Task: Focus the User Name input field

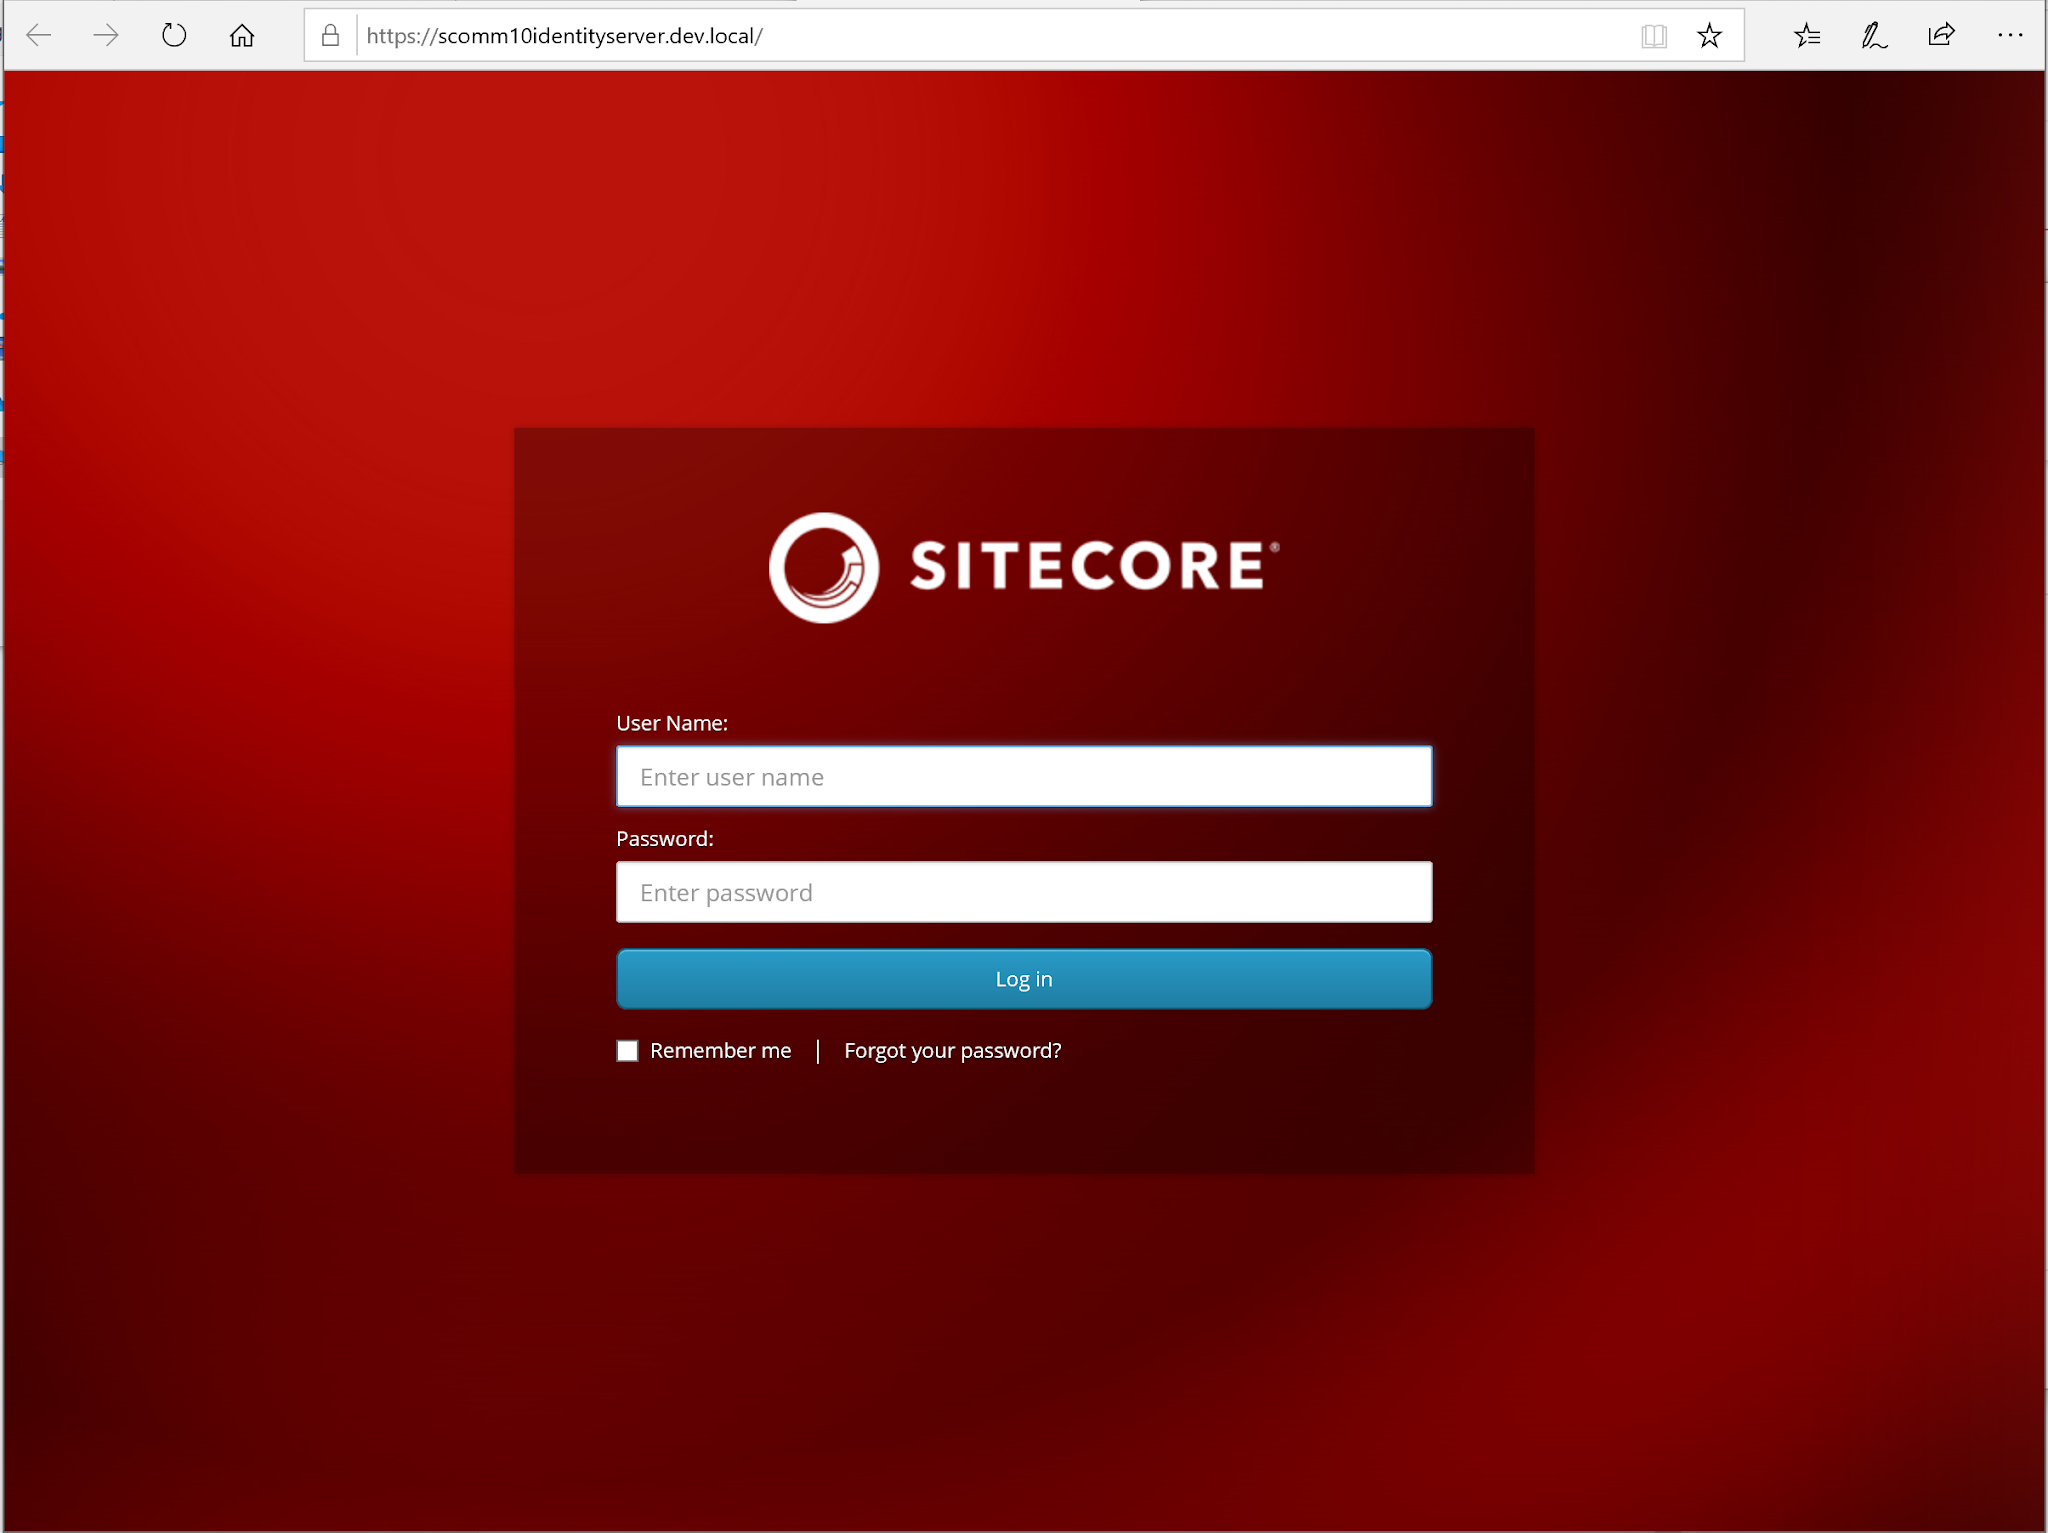Action: [x=1024, y=776]
